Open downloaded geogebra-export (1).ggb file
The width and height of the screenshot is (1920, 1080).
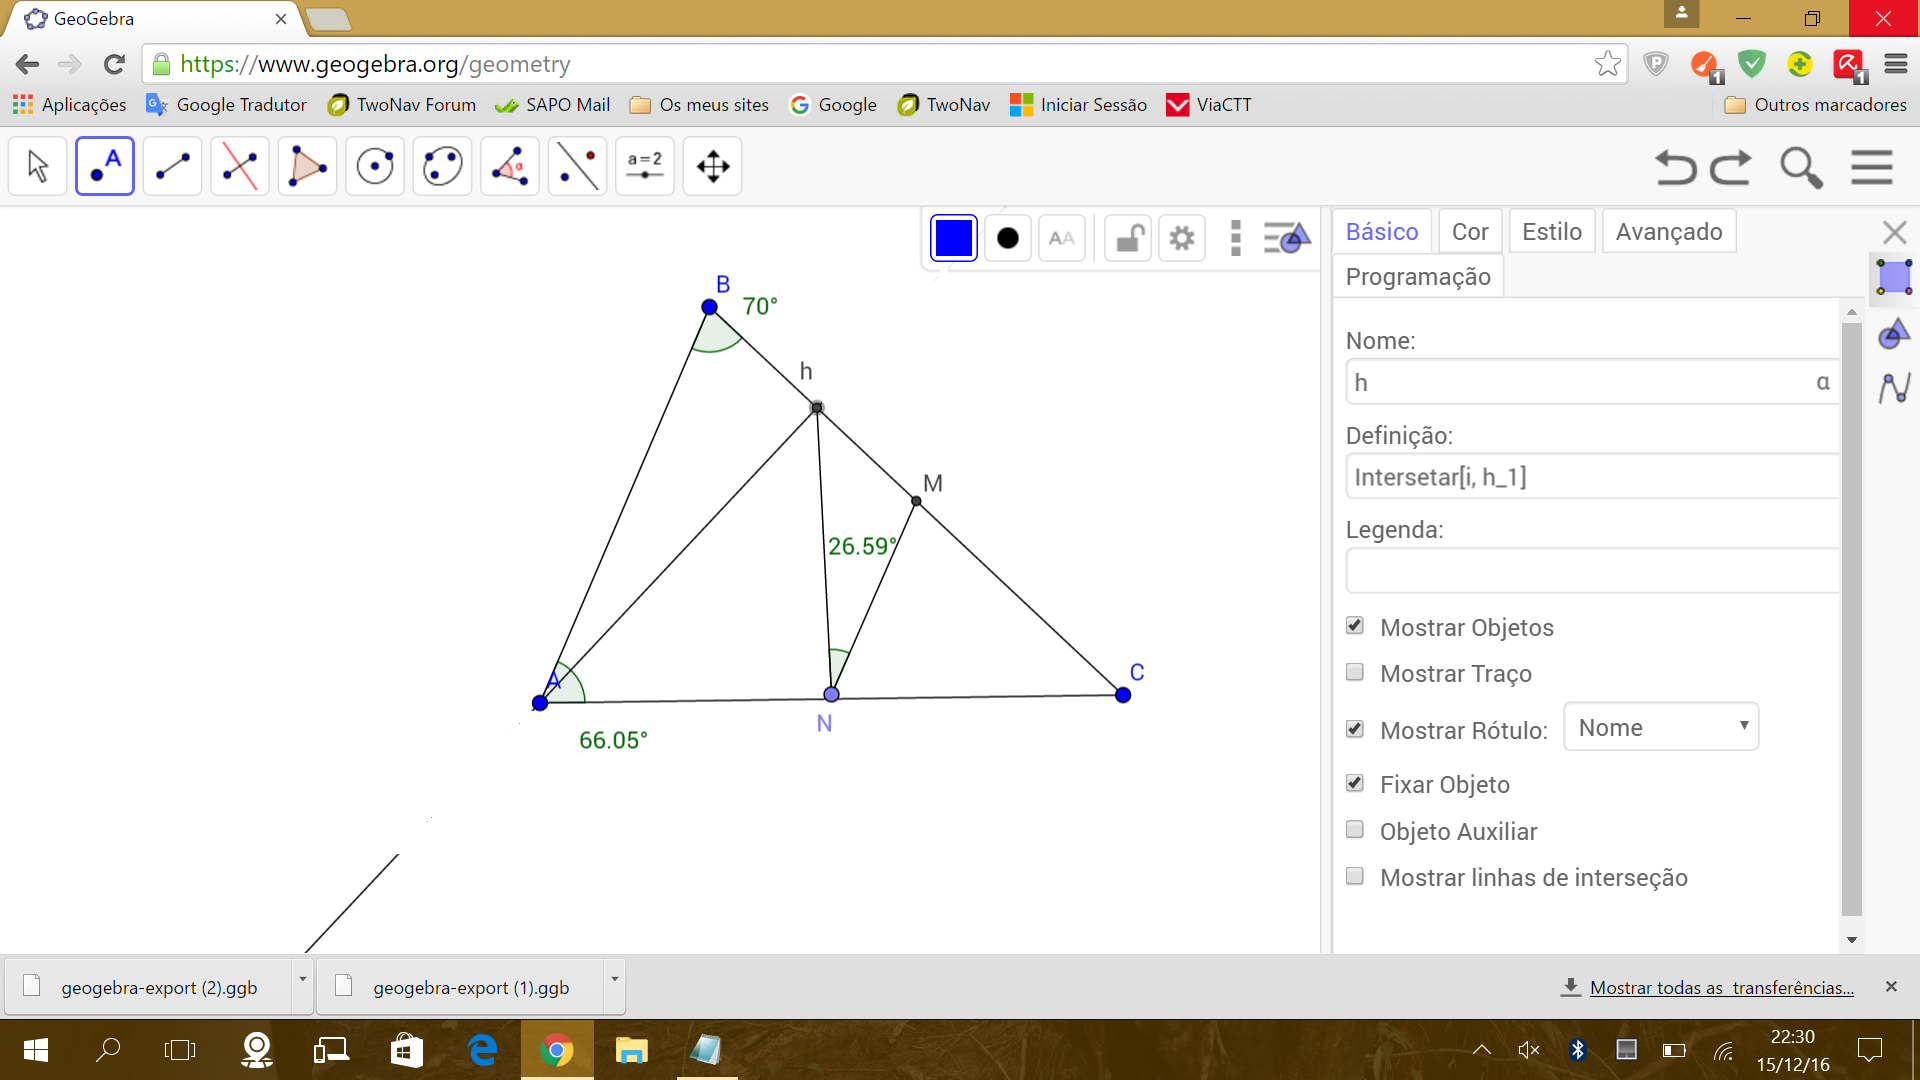tap(462, 987)
